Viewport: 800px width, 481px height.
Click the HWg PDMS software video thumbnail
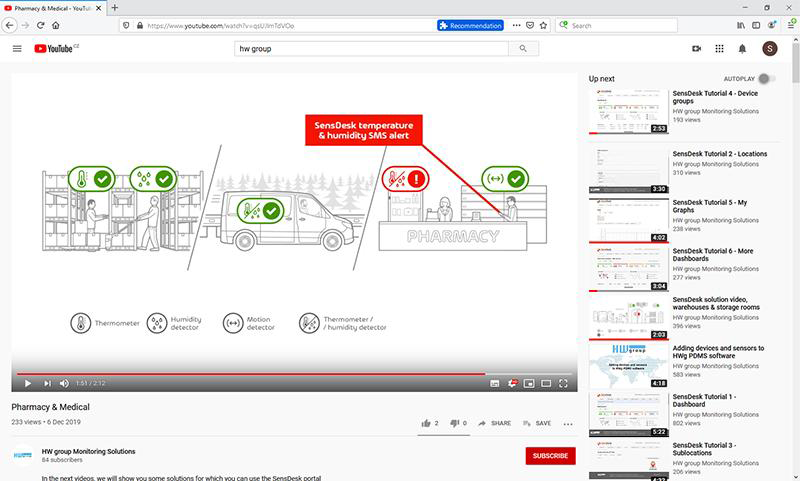[x=629, y=366]
